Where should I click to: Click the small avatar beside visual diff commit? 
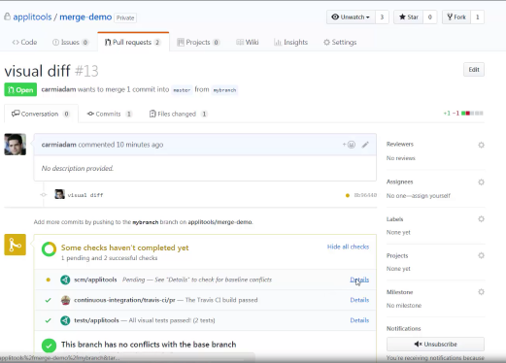[59, 194]
